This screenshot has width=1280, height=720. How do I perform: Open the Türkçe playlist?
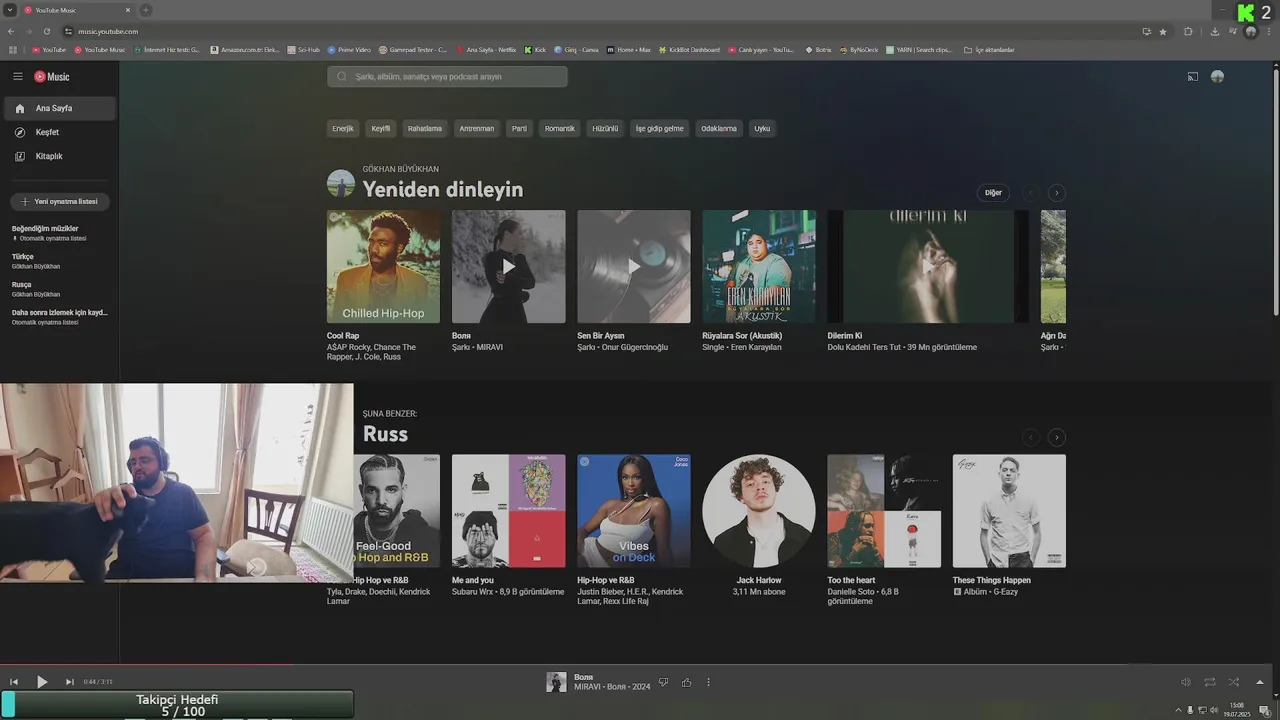(60, 260)
